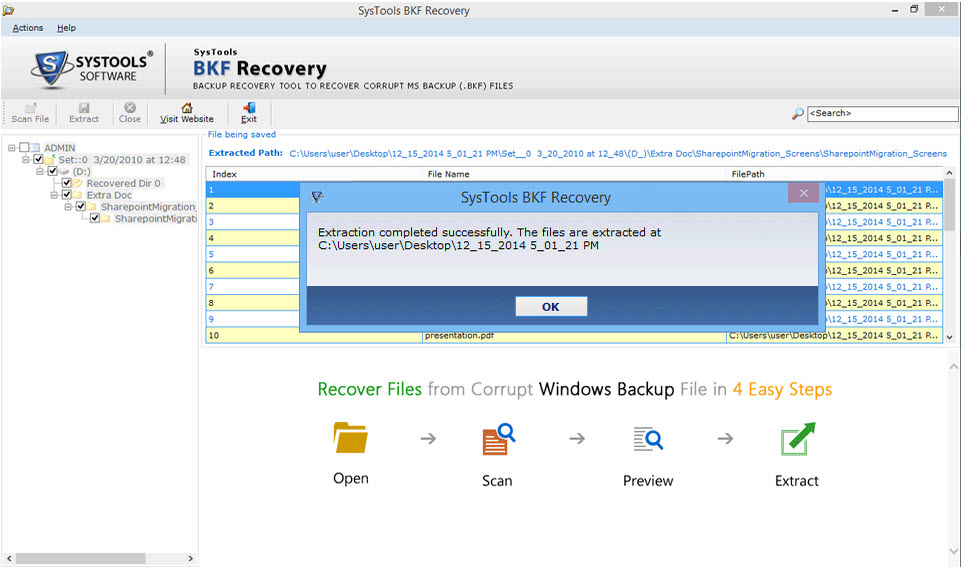This screenshot has height=572, width=969.
Task: Toggle the ADMIN checkbox
Action: pos(24,148)
